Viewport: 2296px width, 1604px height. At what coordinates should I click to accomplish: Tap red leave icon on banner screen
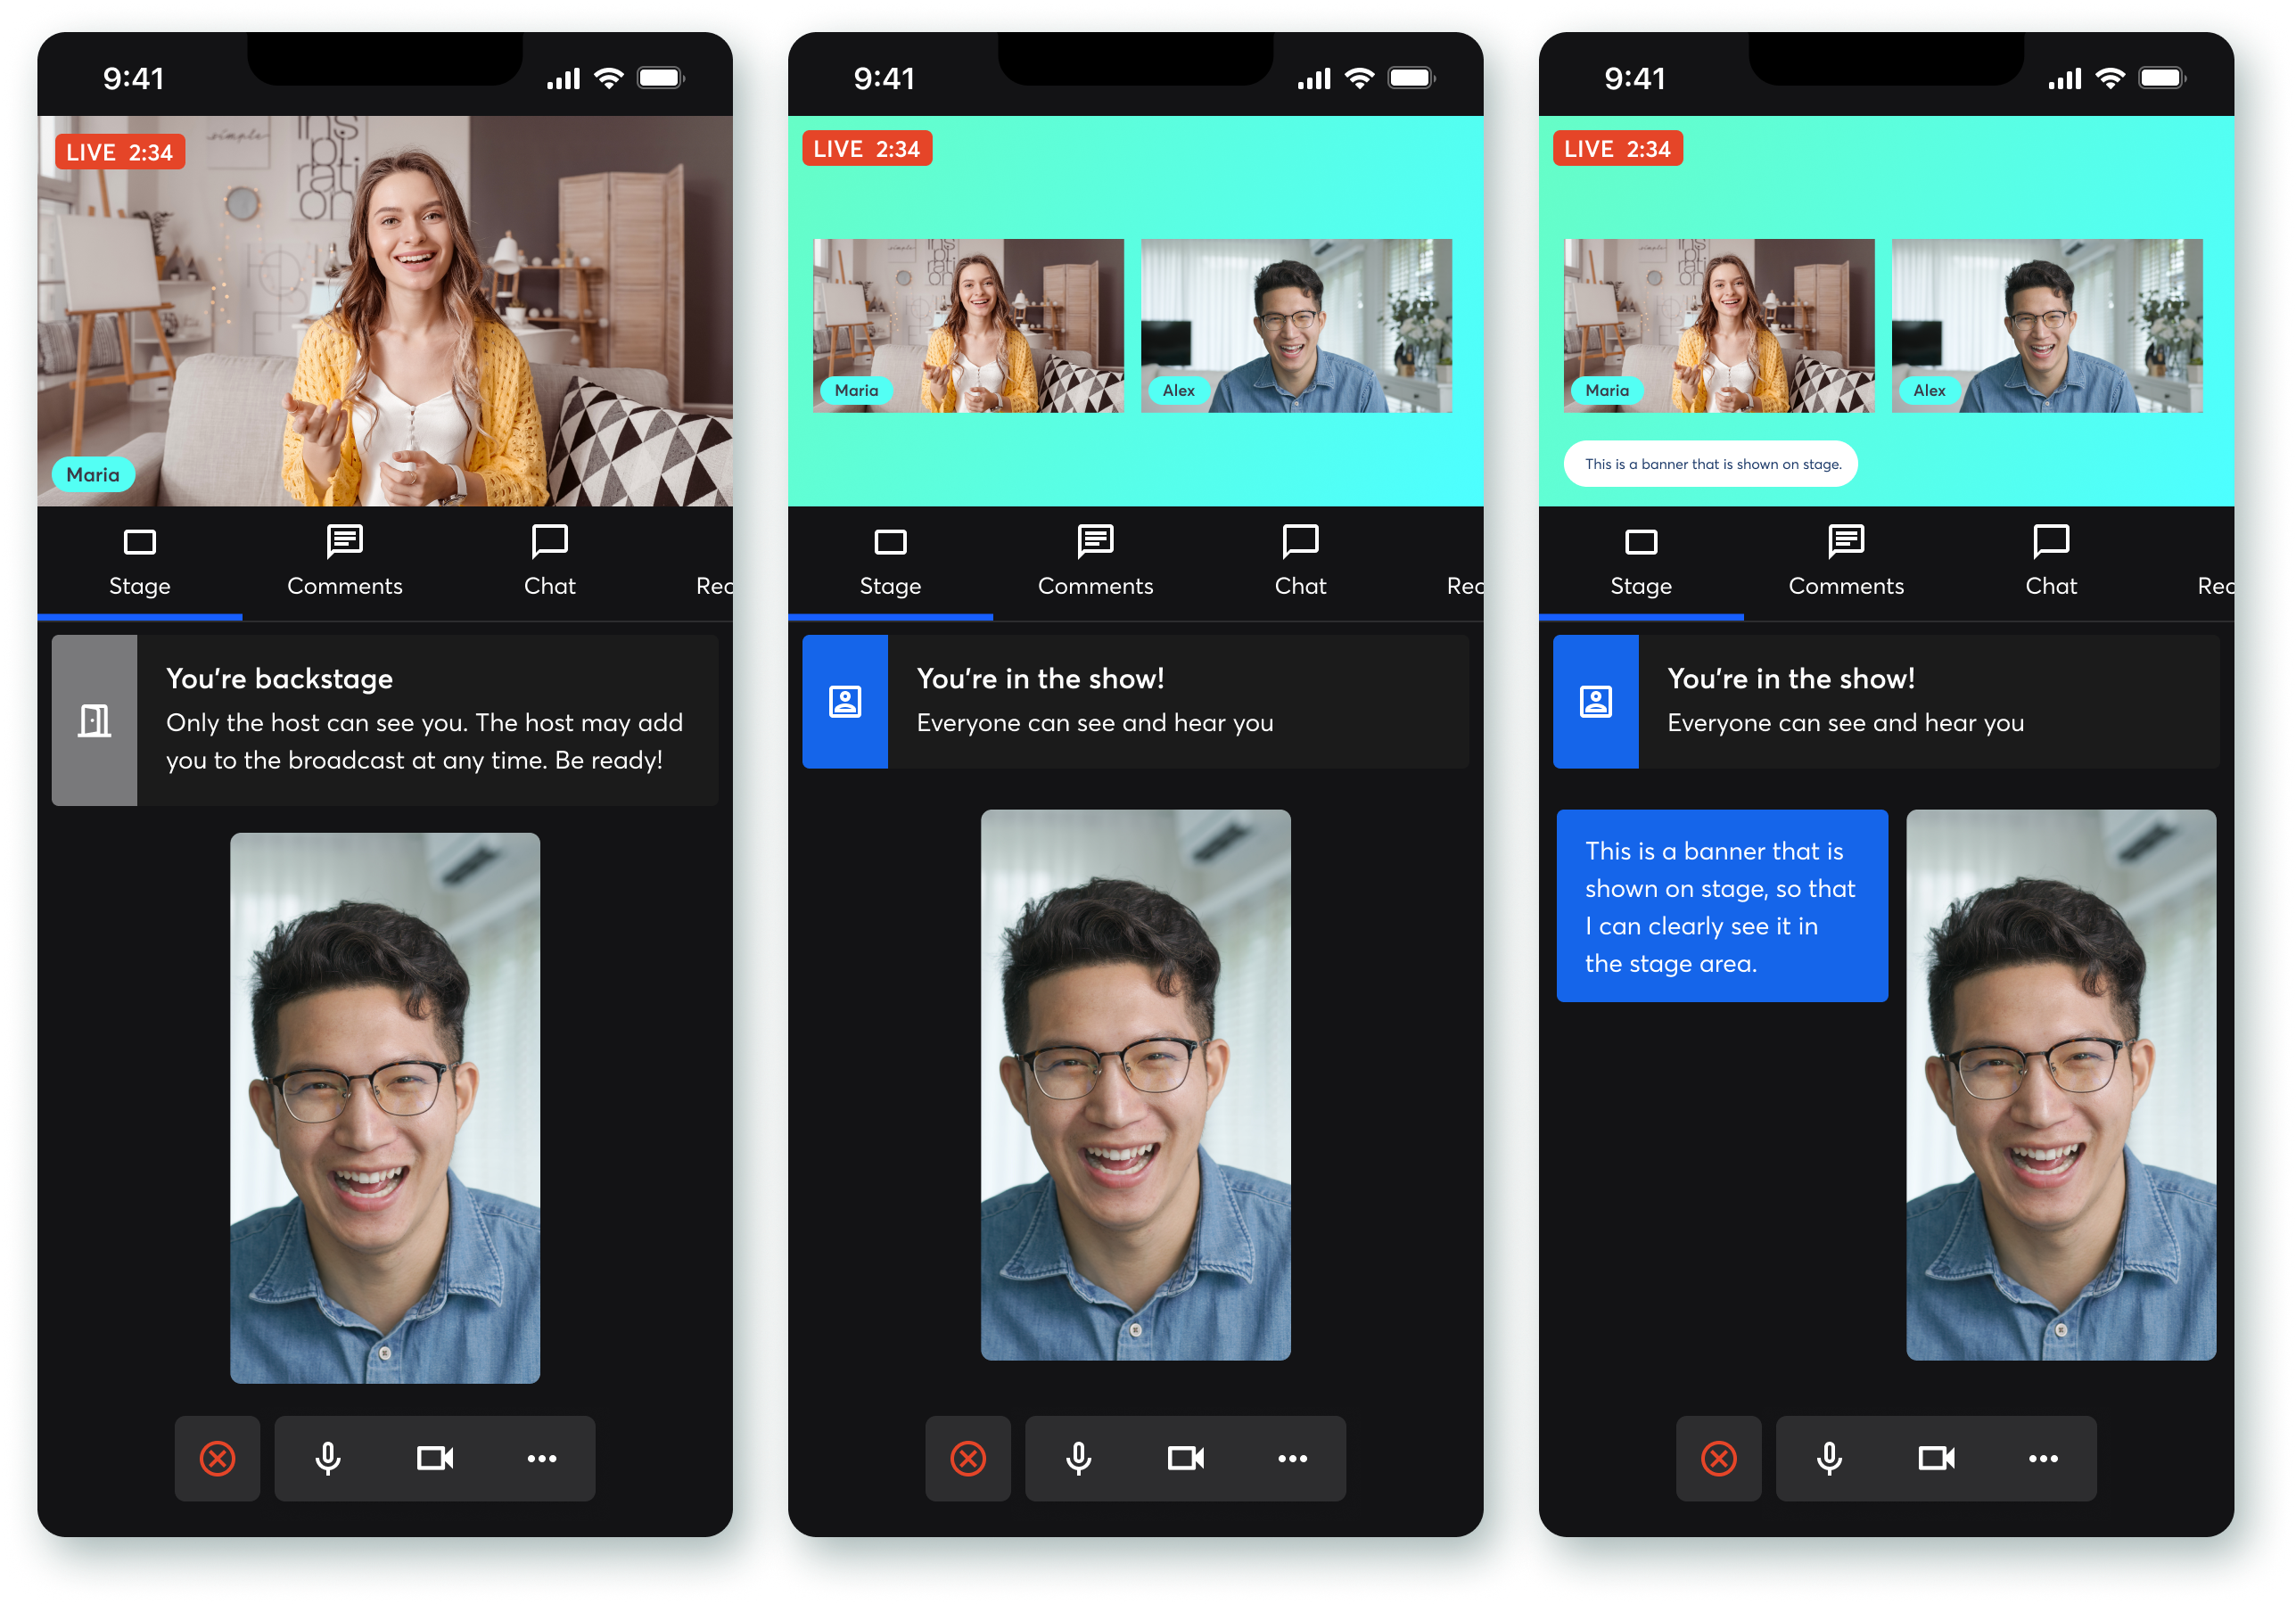(x=1718, y=1458)
